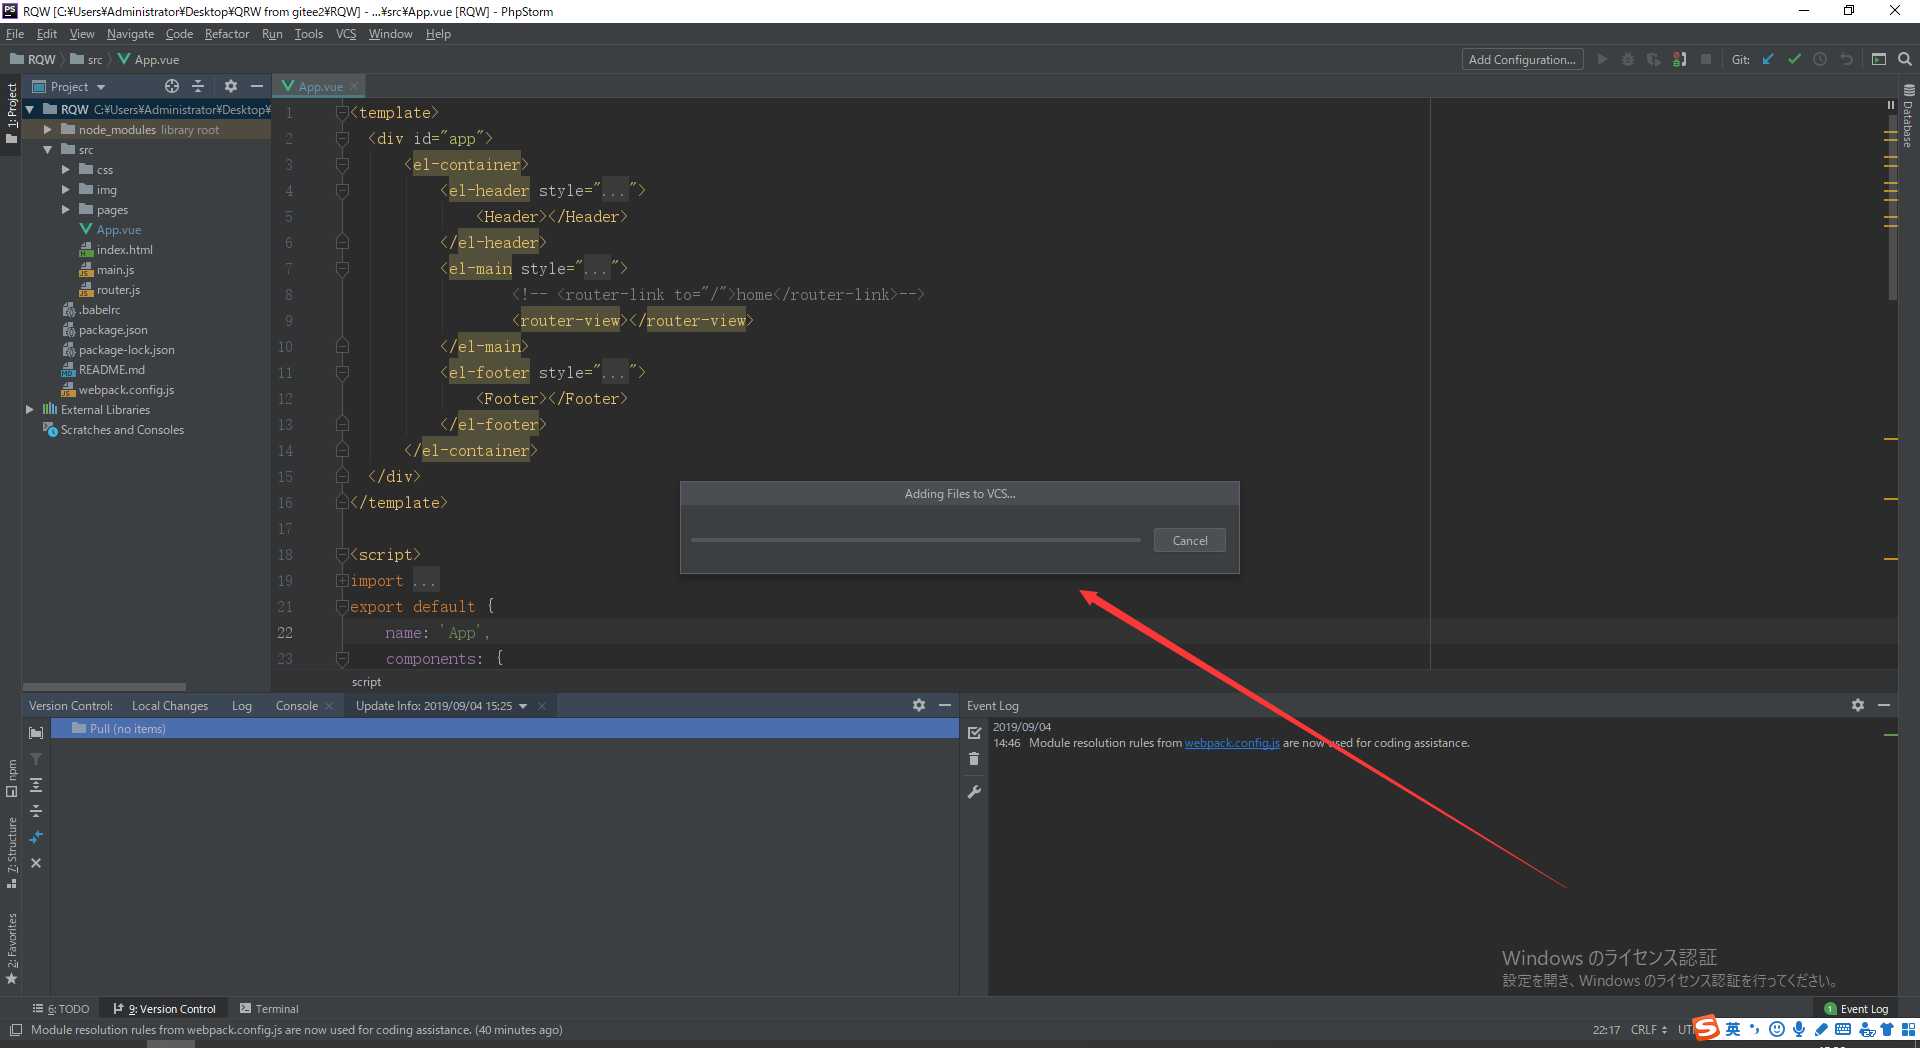Open Event Log panel gear settings
Image resolution: width=1920 pixels, height=1048 pixels.
[1858, 705]
